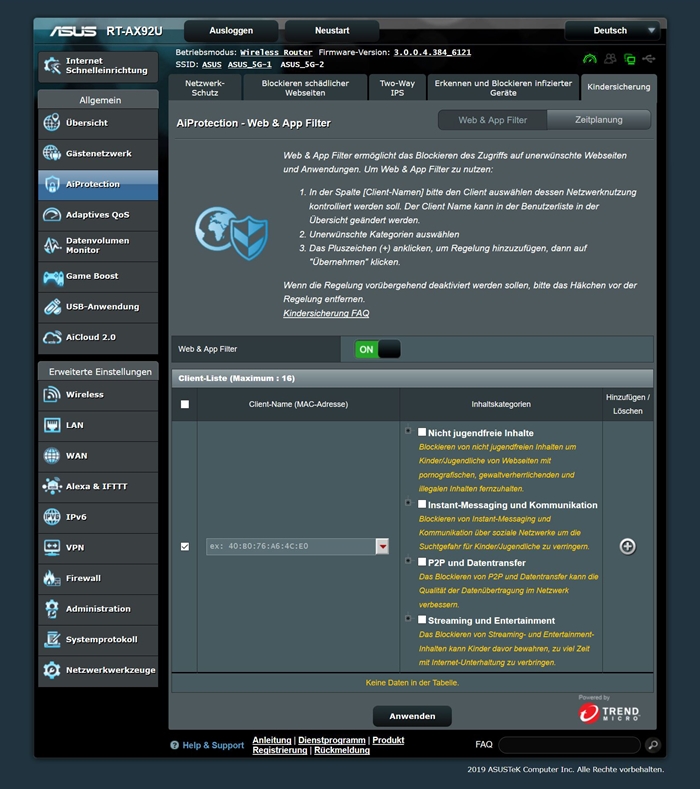Click the Ausloggen button
This screenshot has width=700, height=789.
point(231,31)
